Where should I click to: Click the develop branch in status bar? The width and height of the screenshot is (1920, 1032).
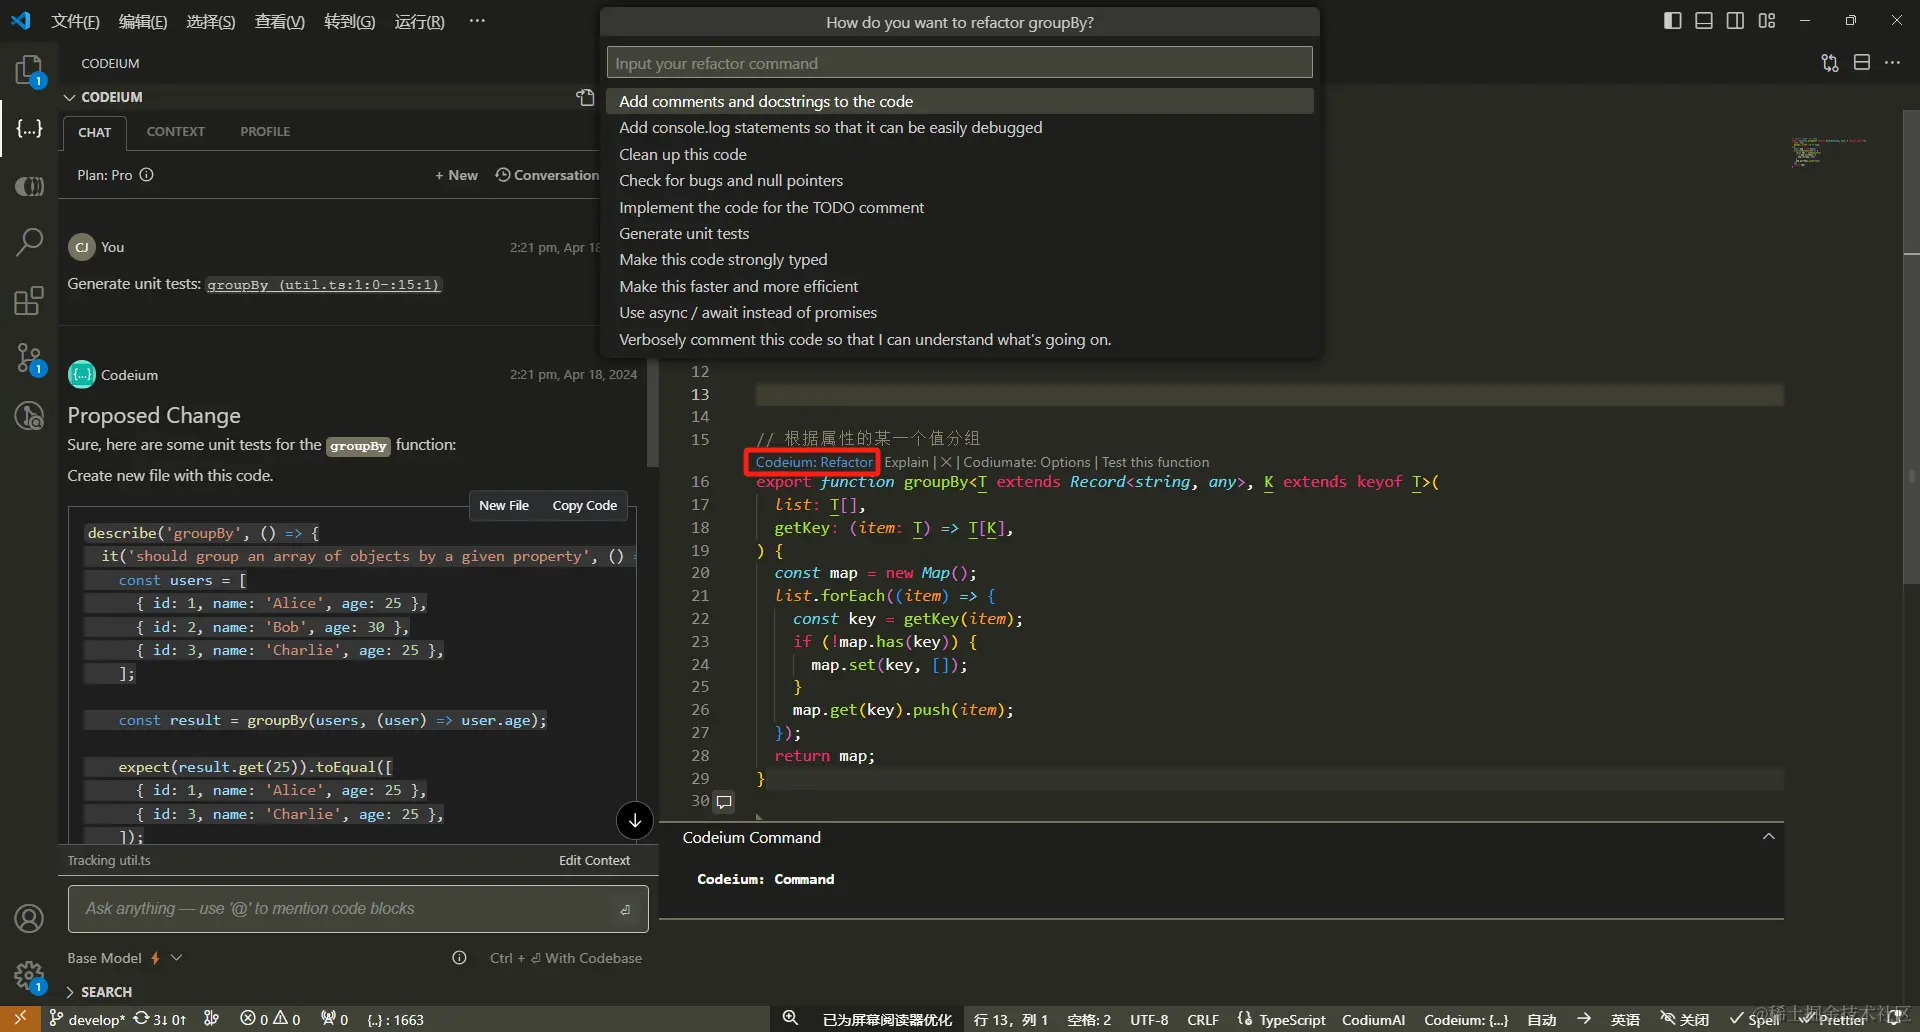pyautogui.click(x=87, y=1019)
